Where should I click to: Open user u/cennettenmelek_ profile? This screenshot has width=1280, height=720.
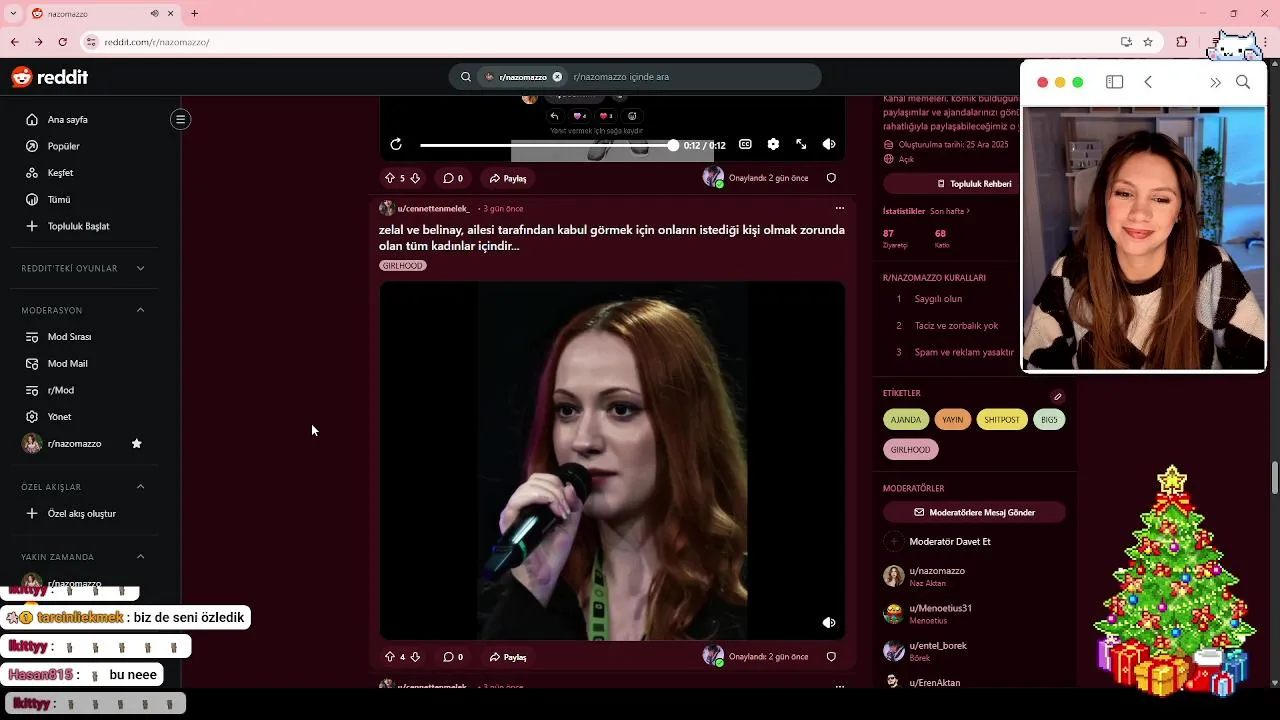tap(433, 208)
